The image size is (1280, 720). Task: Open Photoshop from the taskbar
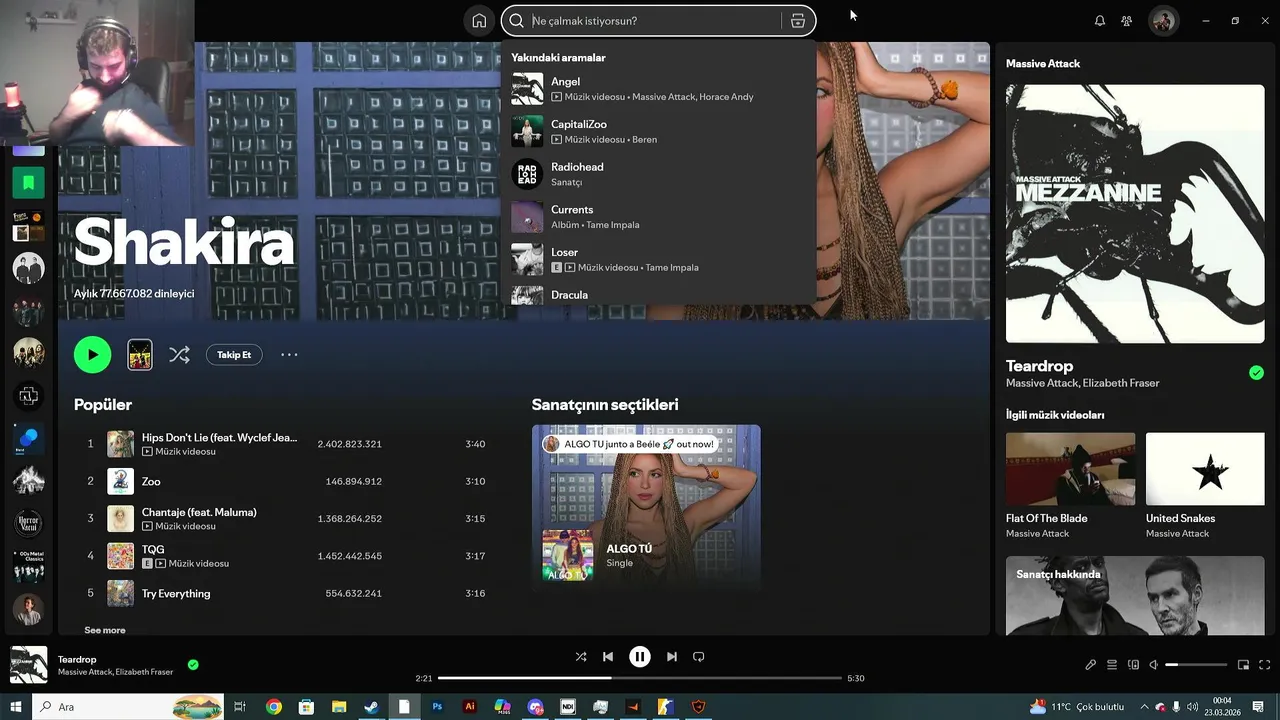pyautogui.click(x=437, y=707)
